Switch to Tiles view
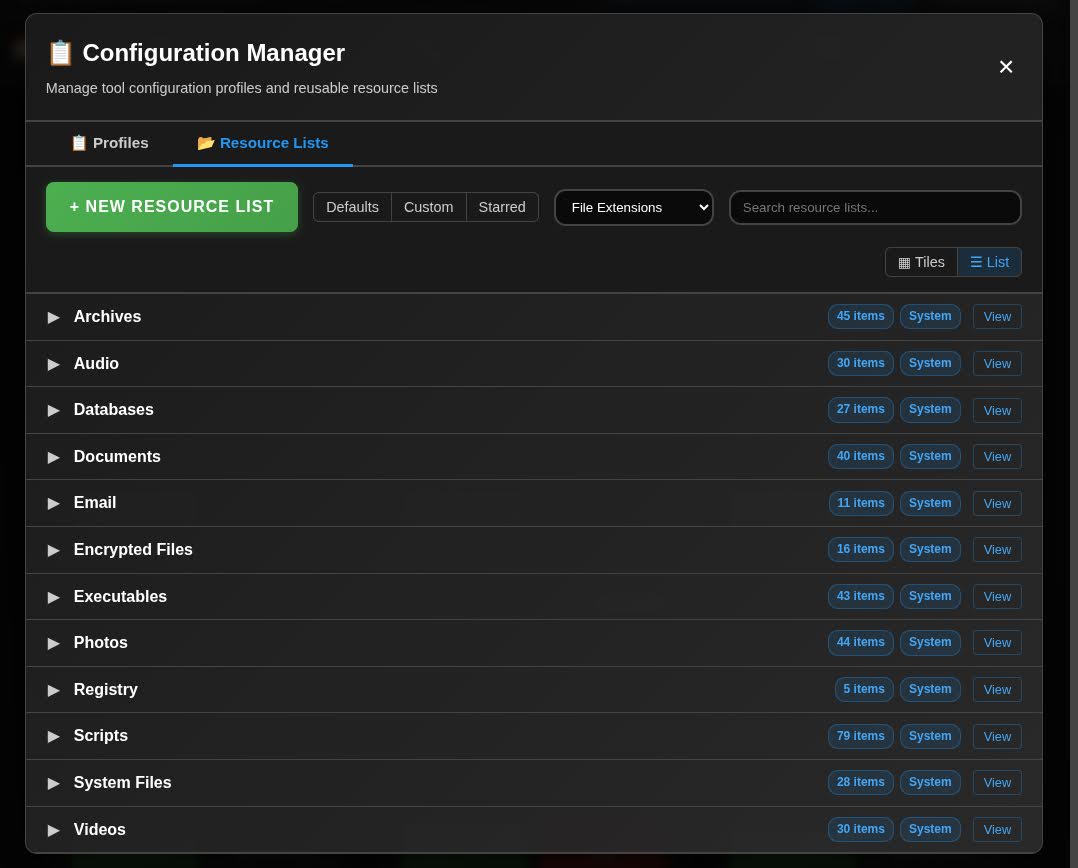 [921, 262]
